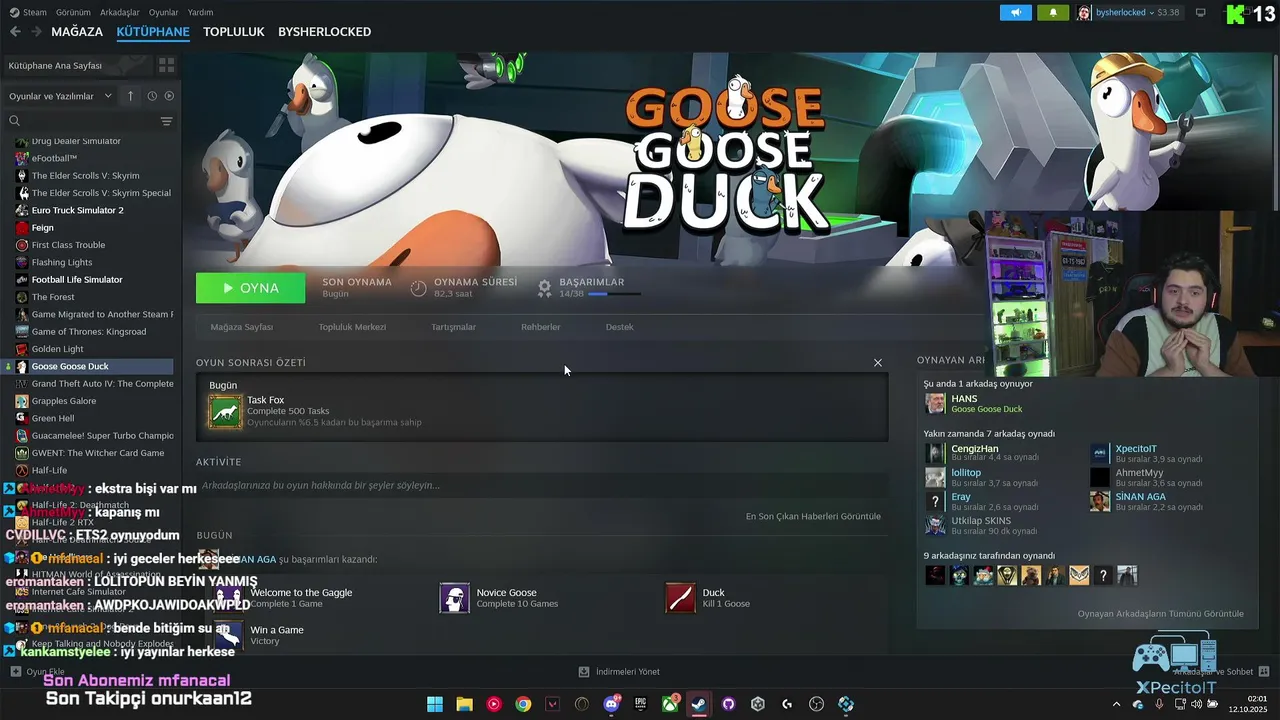Click En Son Çıkan Haberleri Görüntüle
1280x720 pixels.
[813, 516]
